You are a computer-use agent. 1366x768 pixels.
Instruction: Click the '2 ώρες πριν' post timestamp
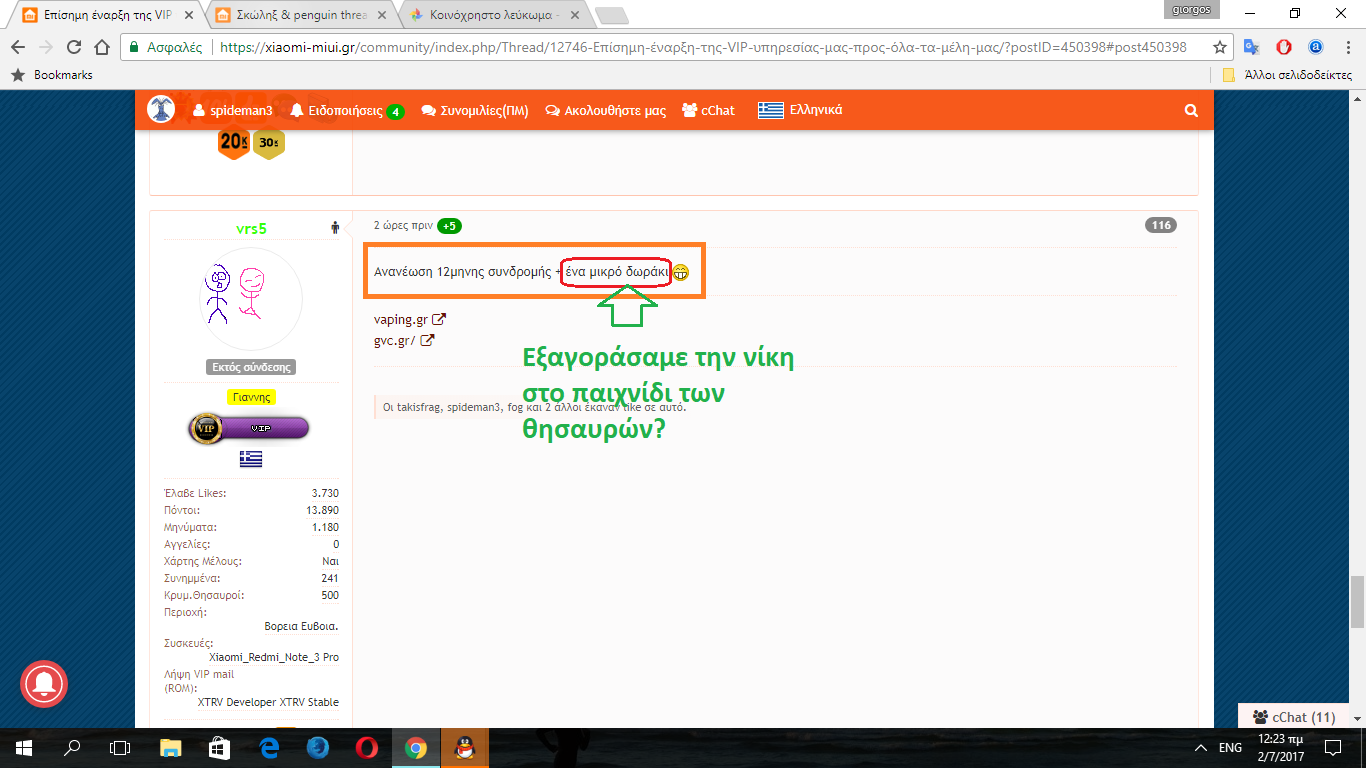pos(403,226)
